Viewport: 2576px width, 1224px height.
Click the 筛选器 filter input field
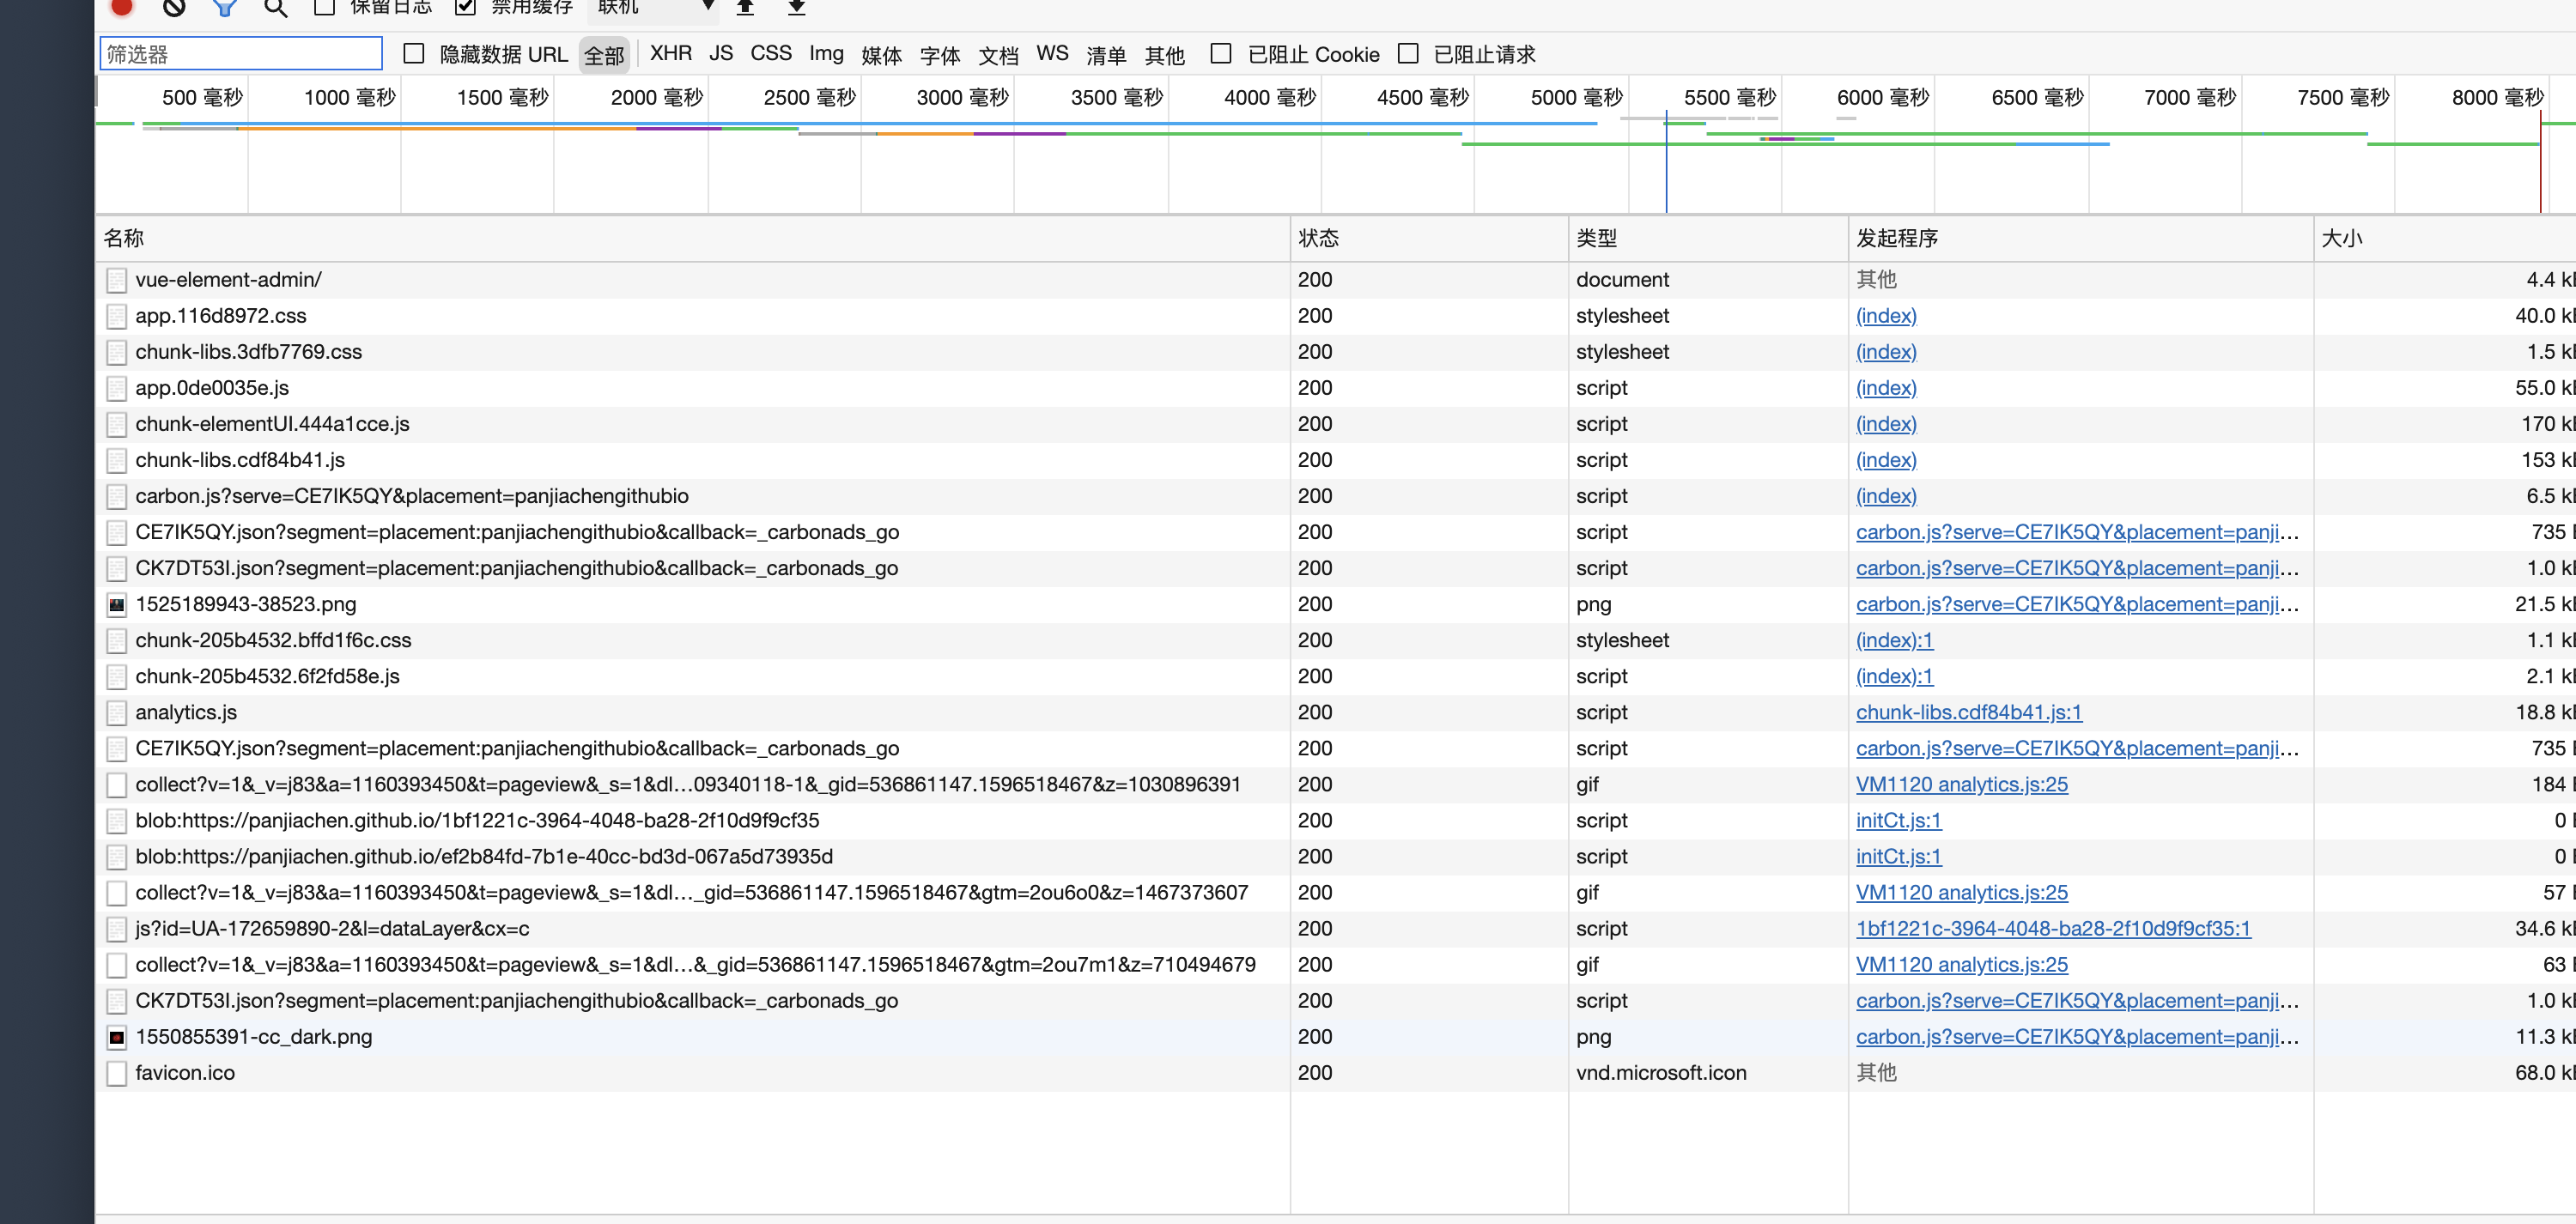(x=240, y=52)
